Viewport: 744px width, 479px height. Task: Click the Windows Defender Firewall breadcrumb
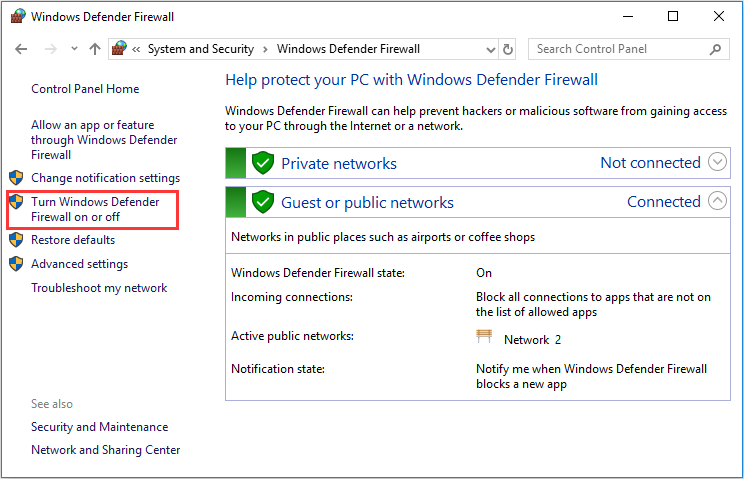(348, 49)
